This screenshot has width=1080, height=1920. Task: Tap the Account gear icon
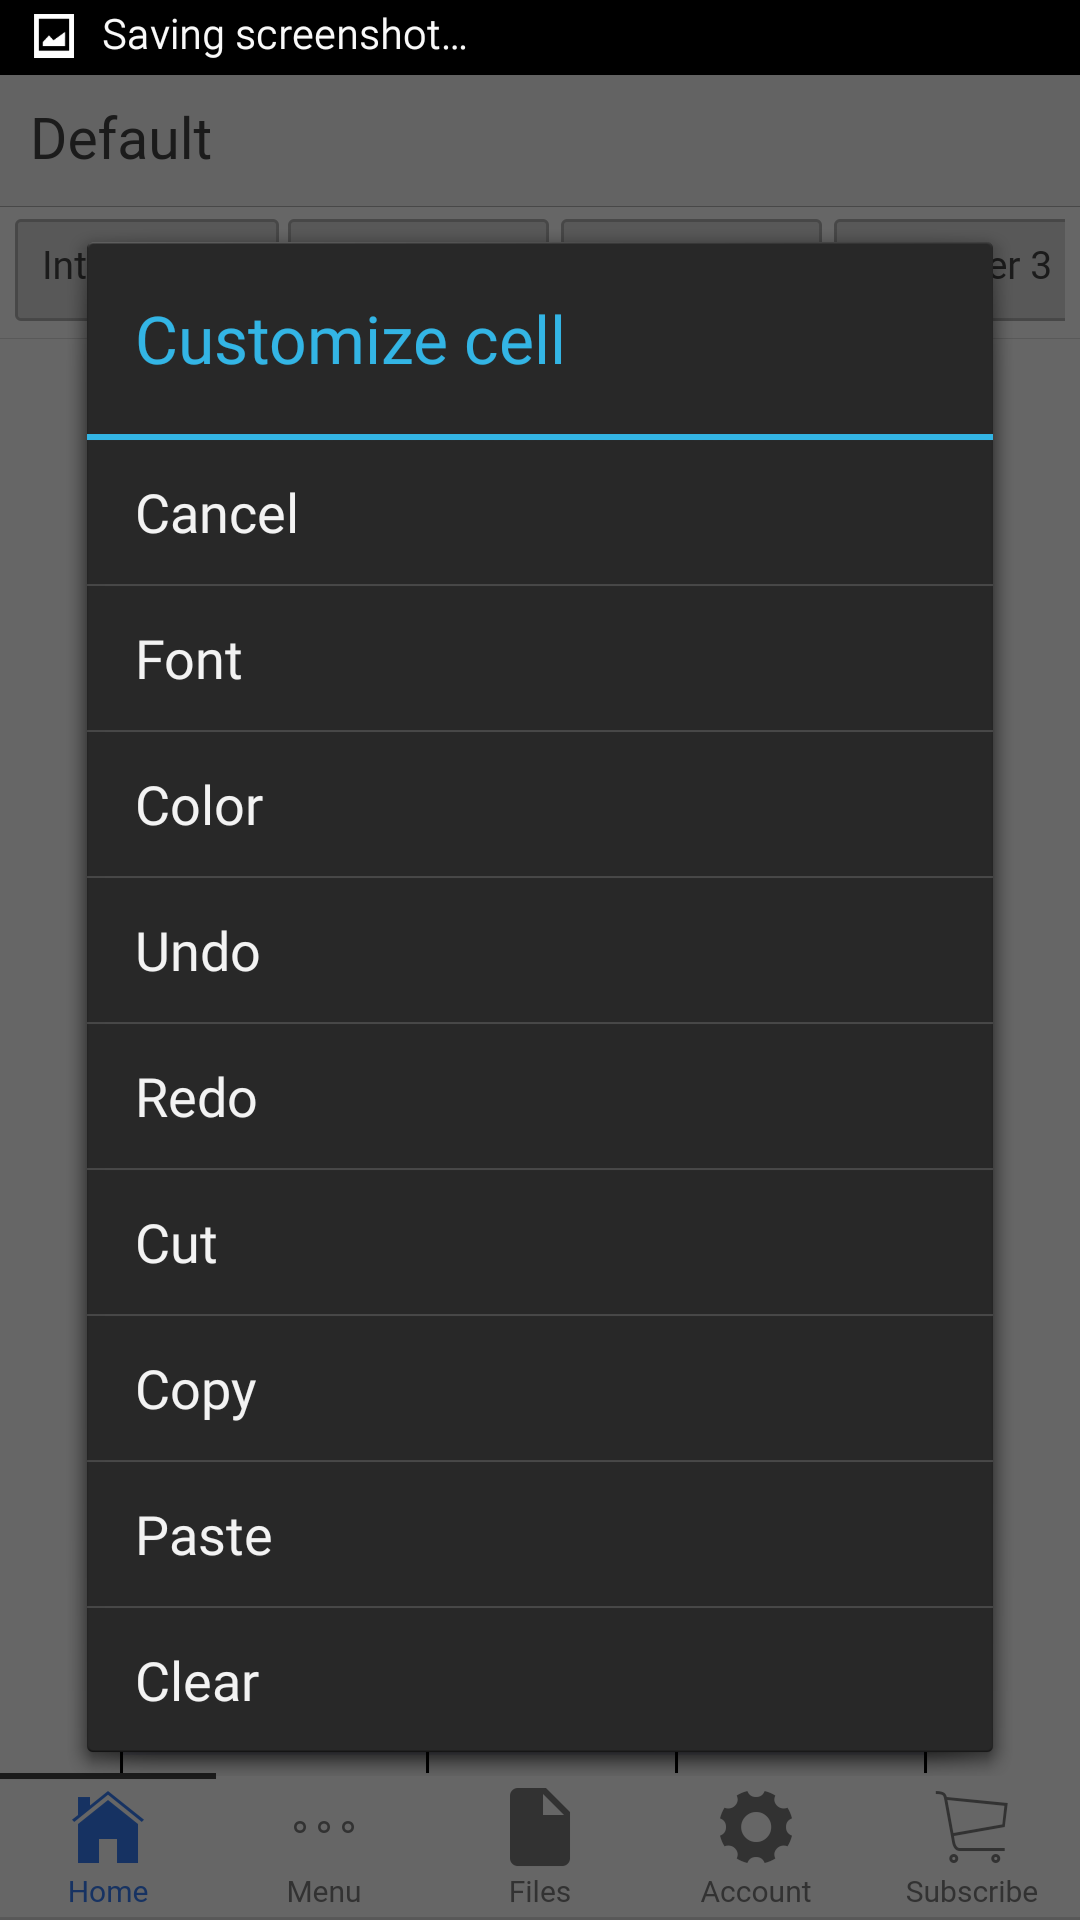[x=756, y=1827]
